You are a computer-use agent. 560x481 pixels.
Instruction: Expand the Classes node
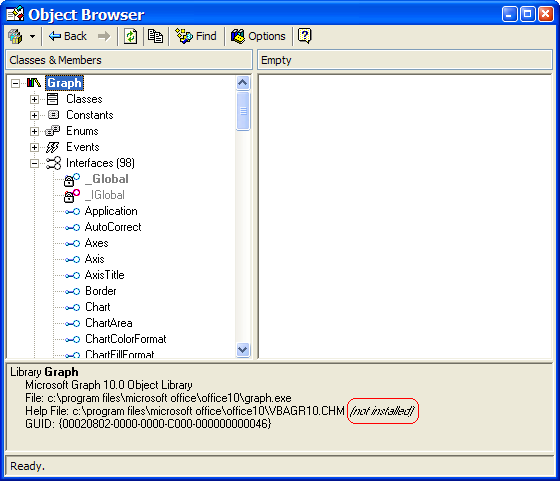[34, 99]
